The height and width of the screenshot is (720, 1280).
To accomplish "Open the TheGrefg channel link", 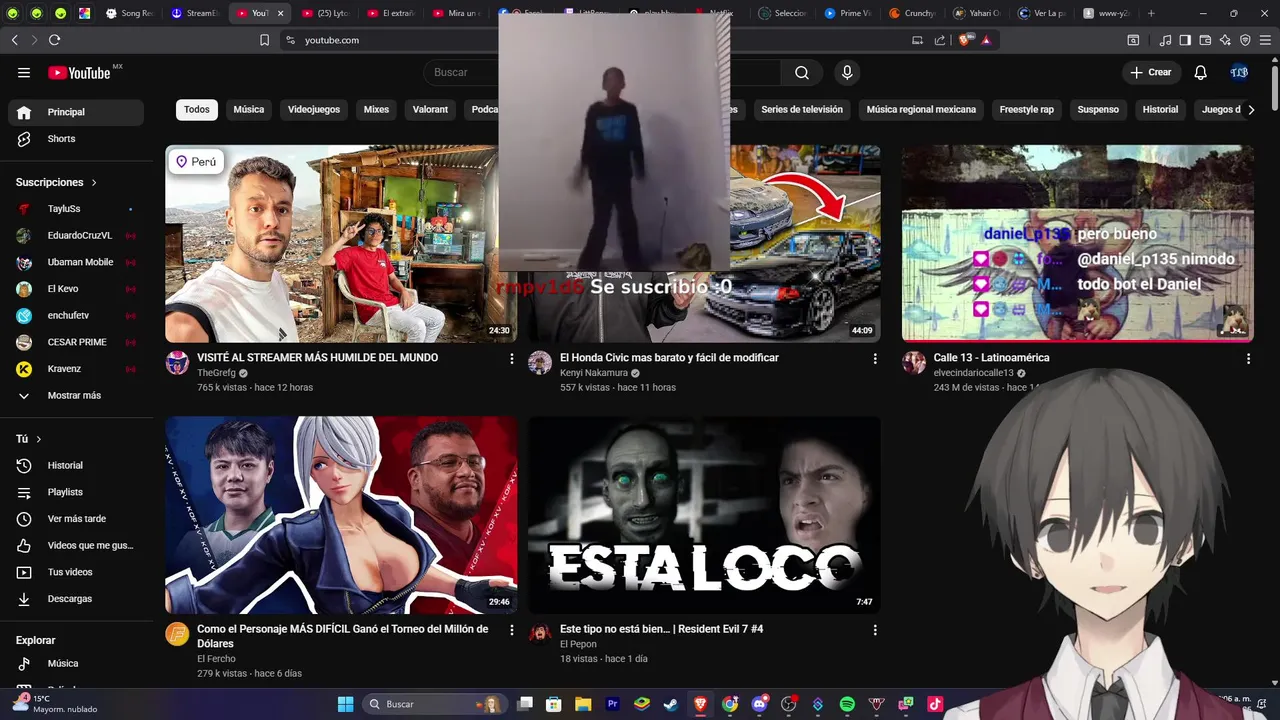I will [x=216, y=373].
